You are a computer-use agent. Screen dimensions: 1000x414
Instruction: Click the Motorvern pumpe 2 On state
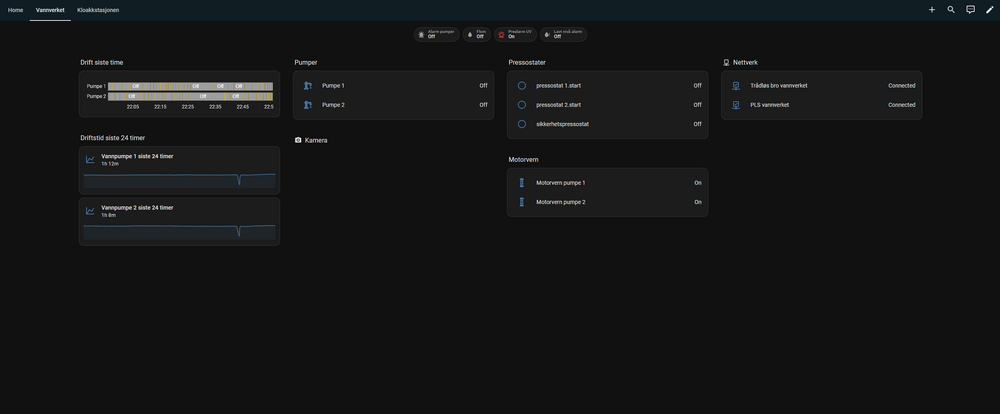698,202
